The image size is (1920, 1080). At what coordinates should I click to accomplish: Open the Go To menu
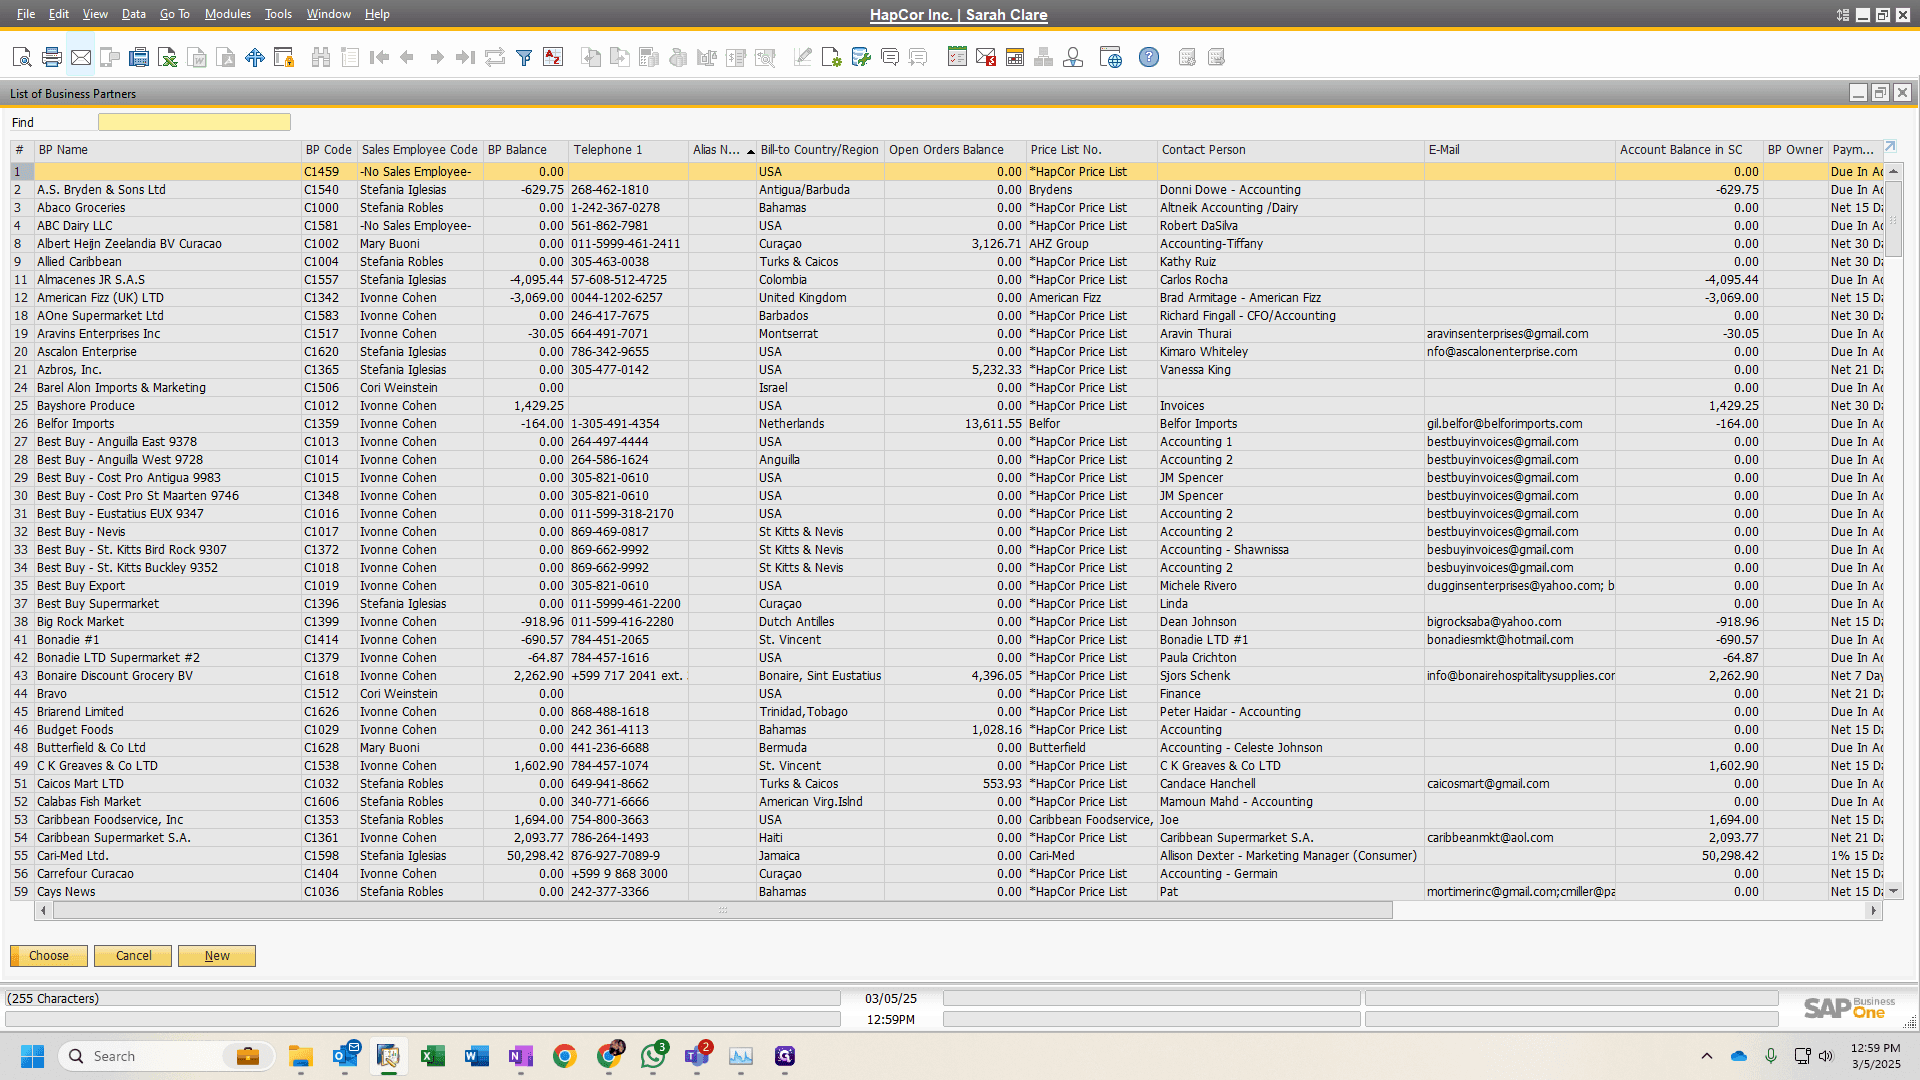coord(174,14)
